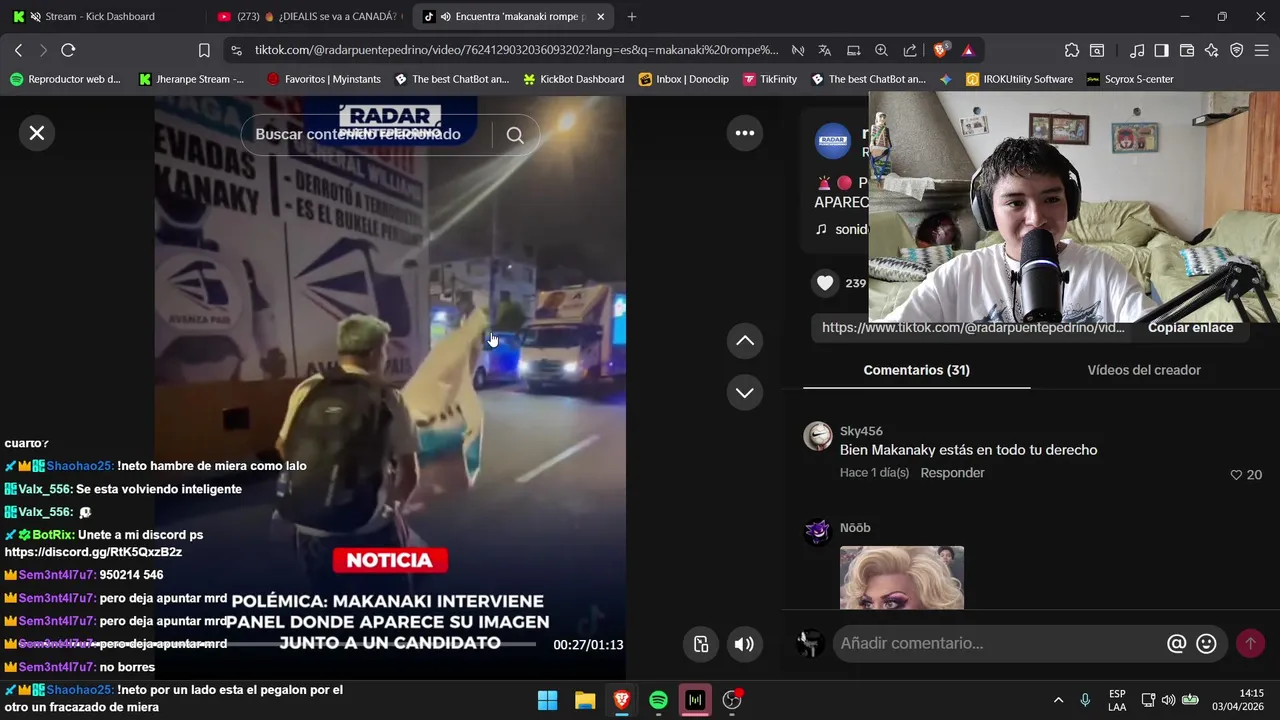Open 'Favoritos | Myinstants' bookmark
This screenshot has height=720, width=1280.
point(325,79)
